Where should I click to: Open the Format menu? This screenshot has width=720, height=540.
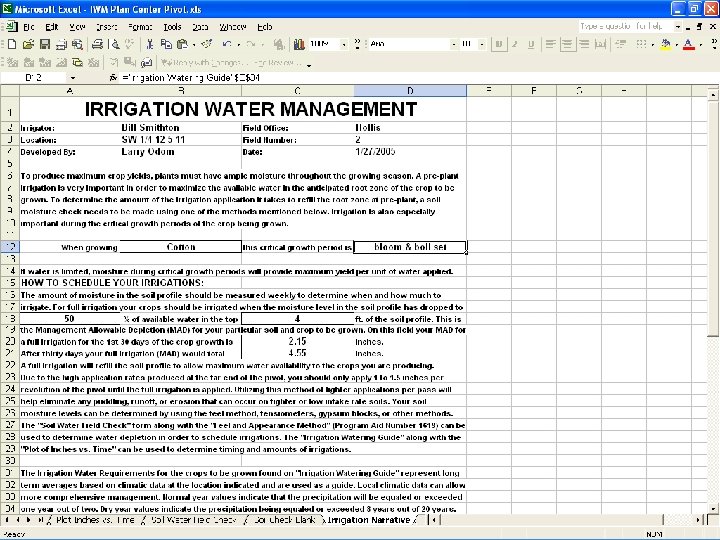[x=140, y=27]
